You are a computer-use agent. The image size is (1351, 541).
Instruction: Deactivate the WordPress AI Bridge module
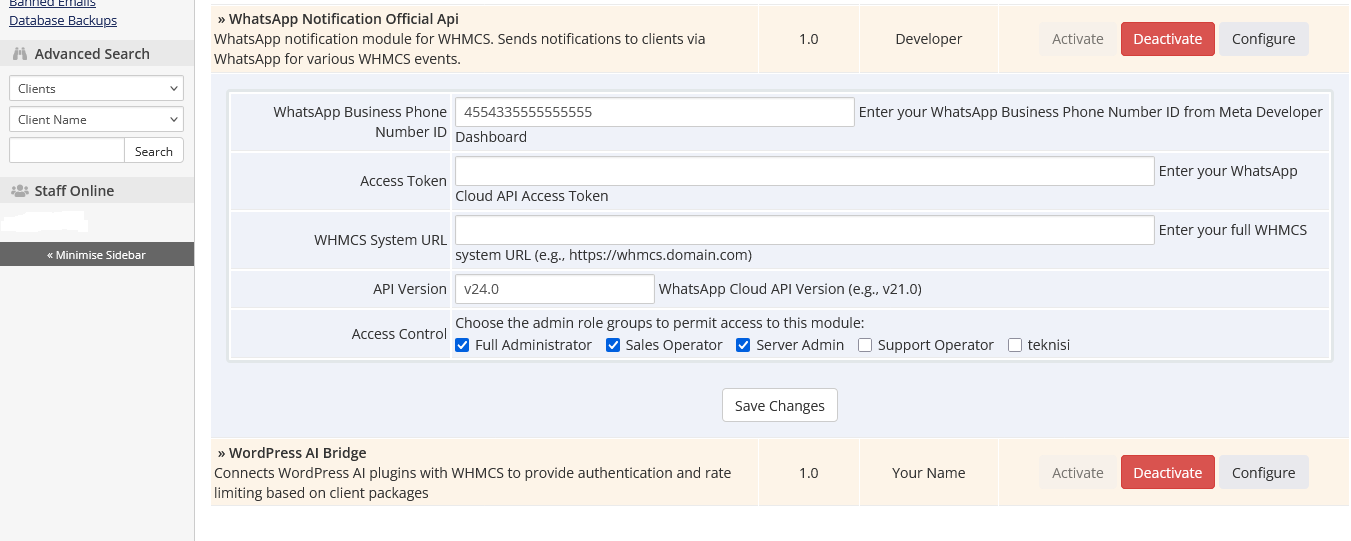(x=1167, y=473)
